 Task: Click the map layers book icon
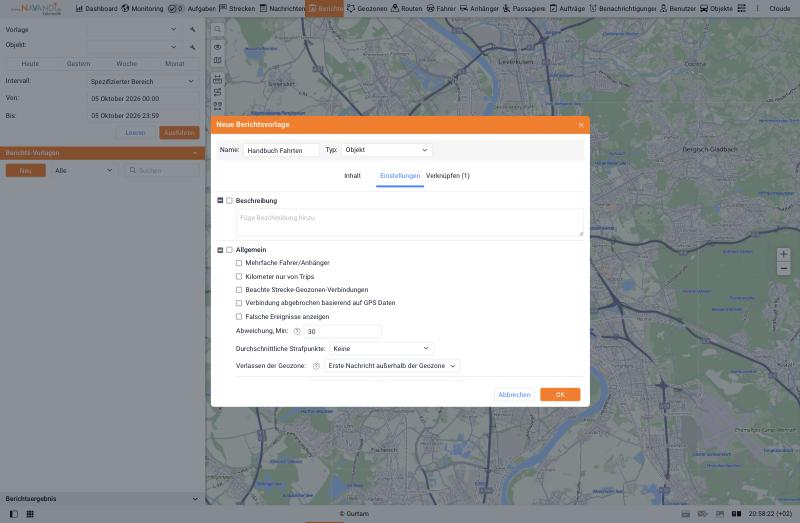(x=217, y=60)
